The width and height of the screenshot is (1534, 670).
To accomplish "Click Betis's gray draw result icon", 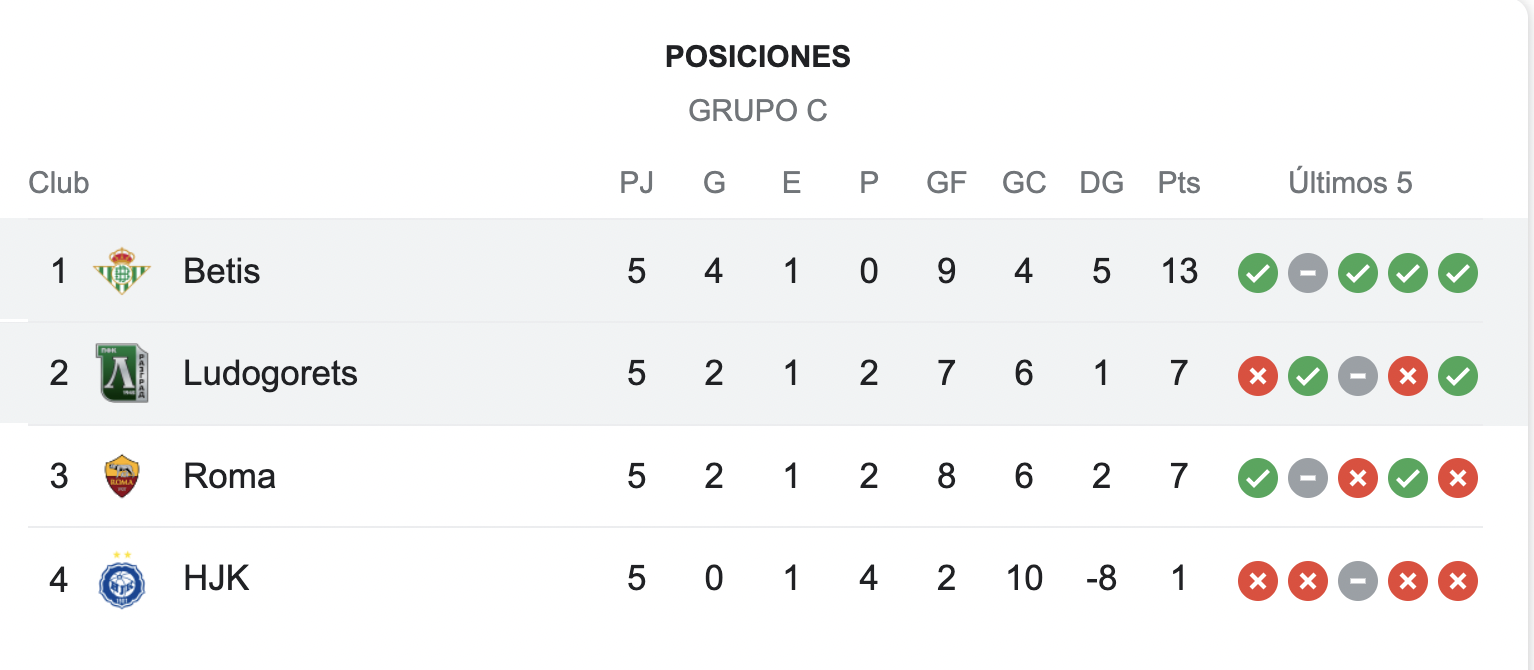I will point(1308,273).
